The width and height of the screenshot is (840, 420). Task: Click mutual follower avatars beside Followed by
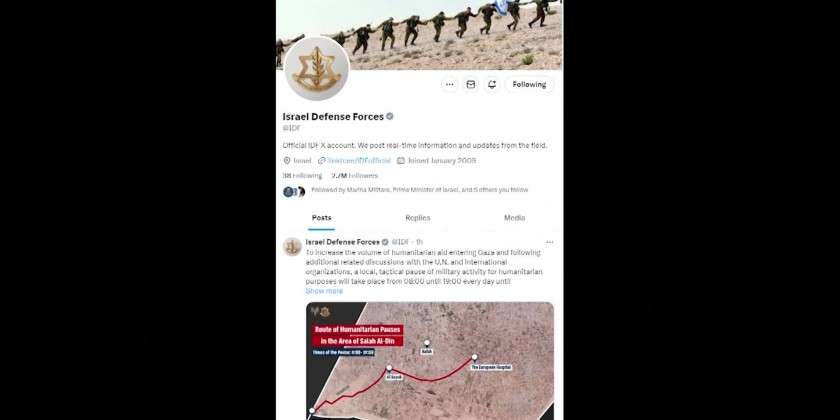[x=294, y=191]
